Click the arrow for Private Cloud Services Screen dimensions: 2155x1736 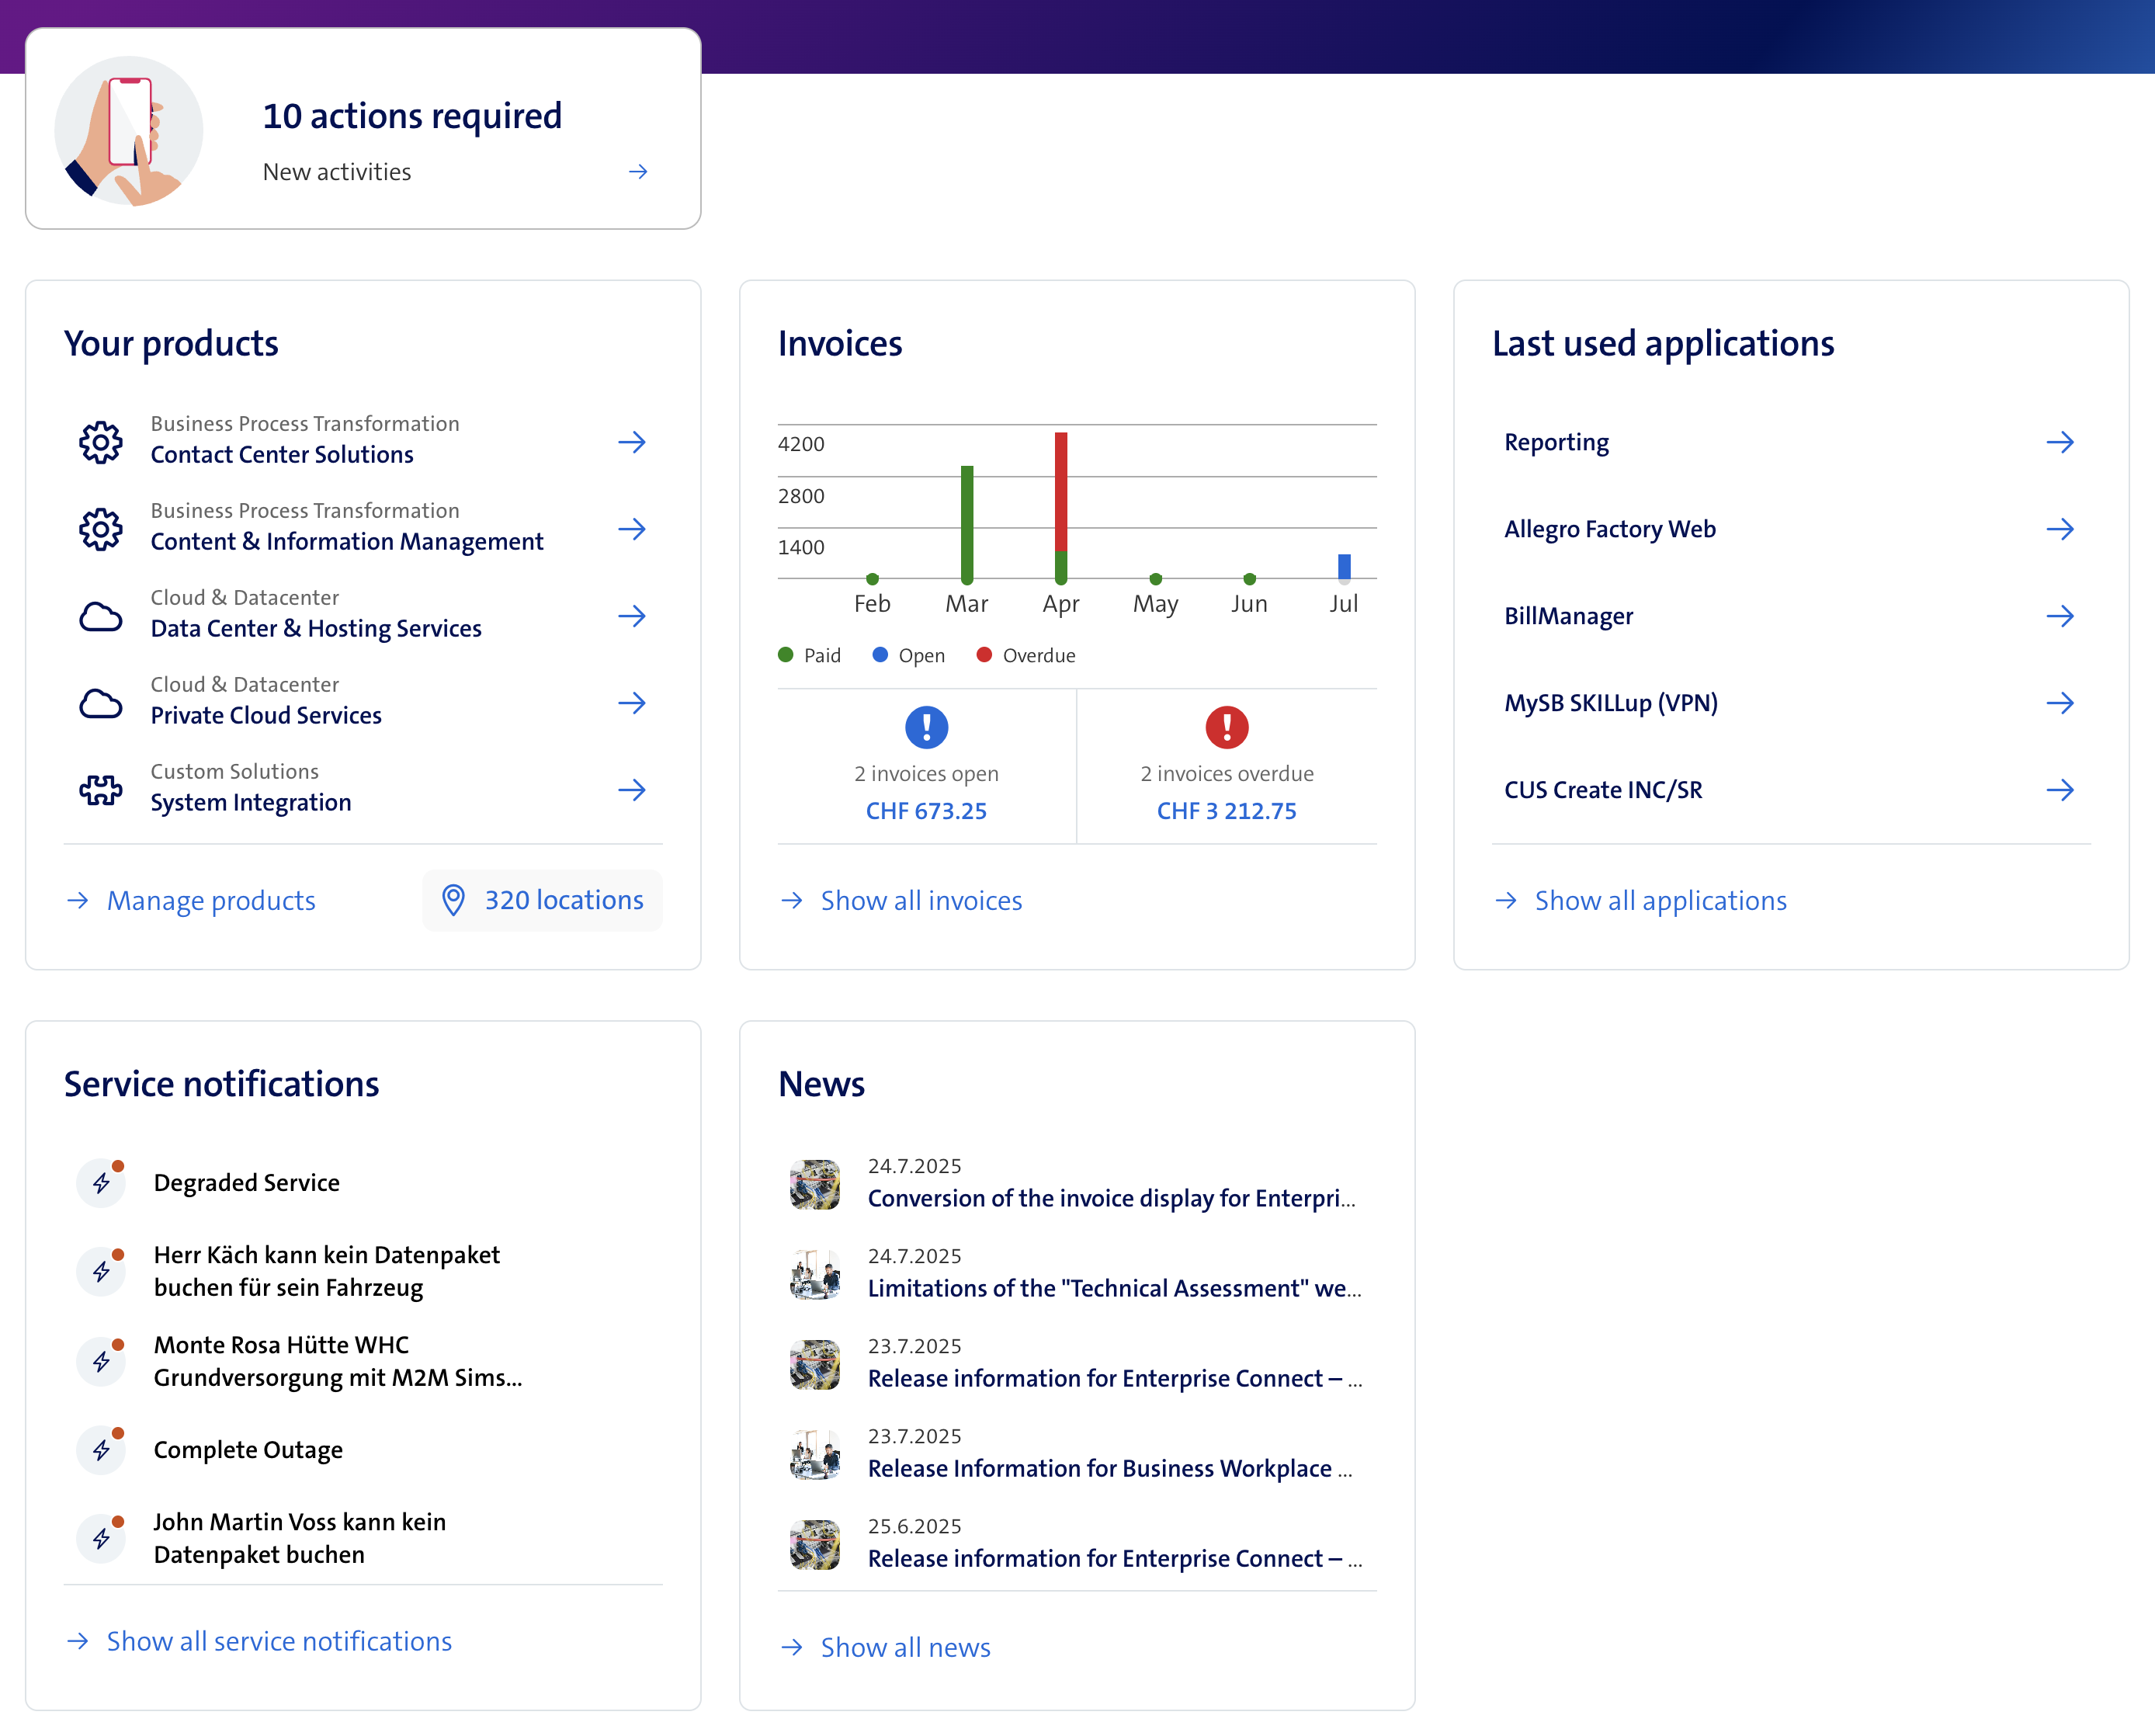click(632, 702)
